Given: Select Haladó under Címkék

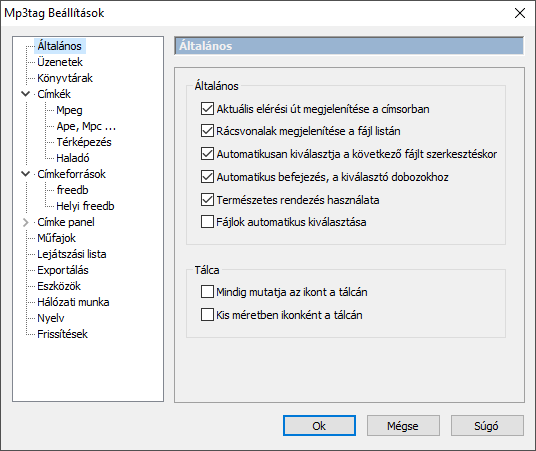Looking at the screenshot, I should pos(73,158).
